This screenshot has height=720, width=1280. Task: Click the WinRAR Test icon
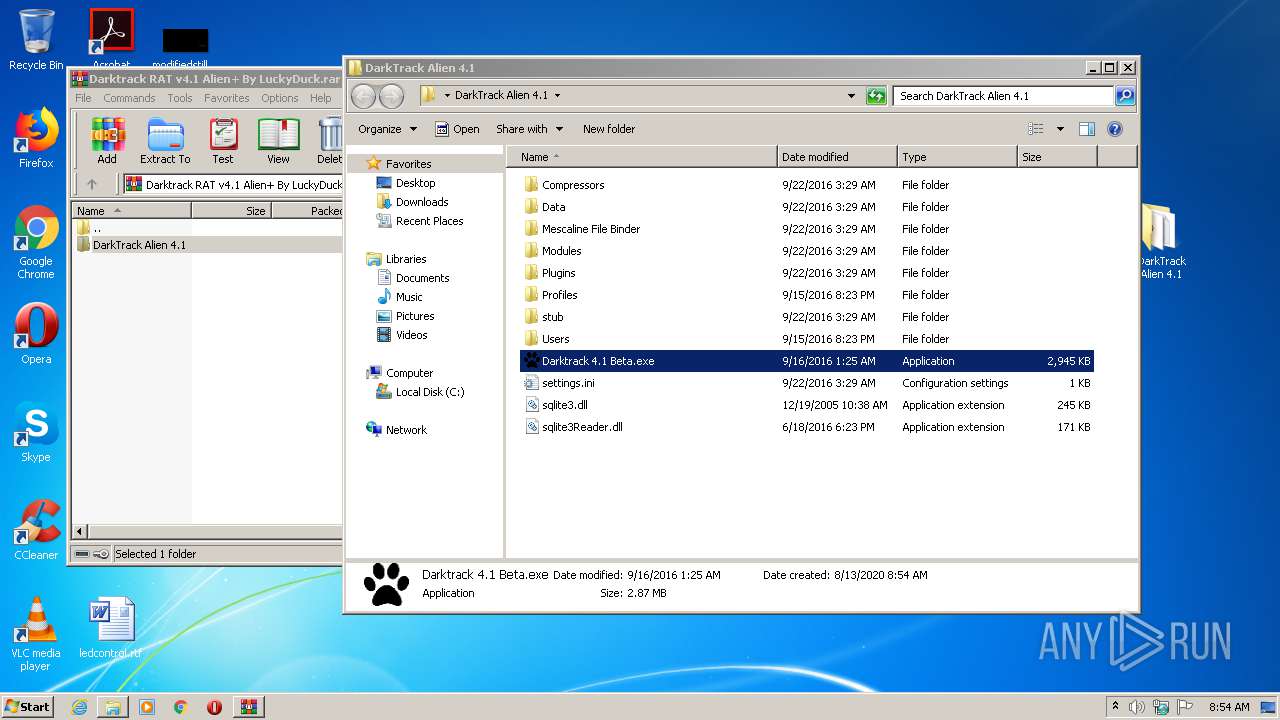pos(223,140)
